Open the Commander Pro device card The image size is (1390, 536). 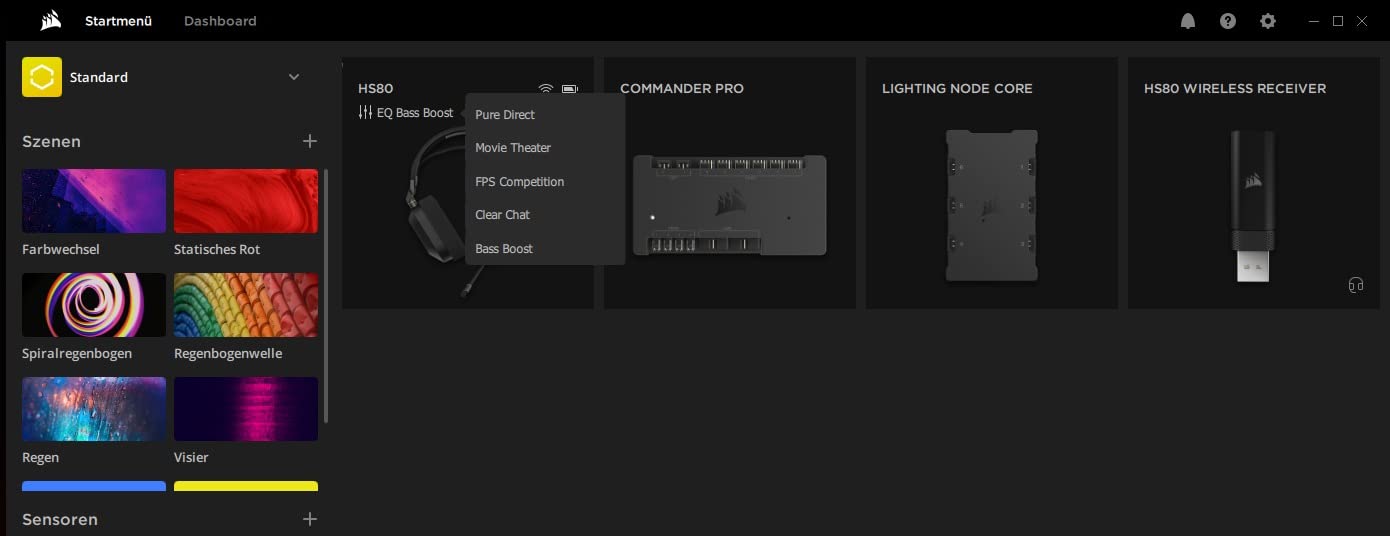730,183
